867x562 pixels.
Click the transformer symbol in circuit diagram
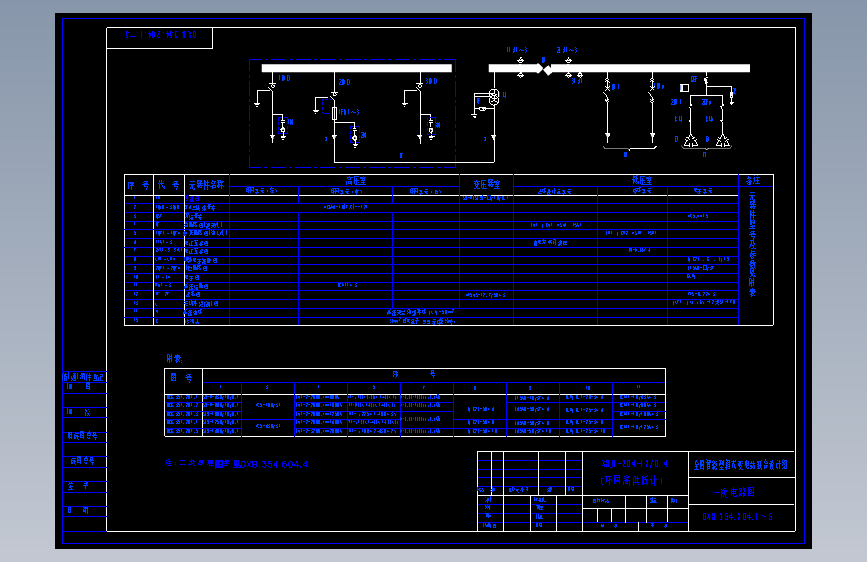point(494,97)
